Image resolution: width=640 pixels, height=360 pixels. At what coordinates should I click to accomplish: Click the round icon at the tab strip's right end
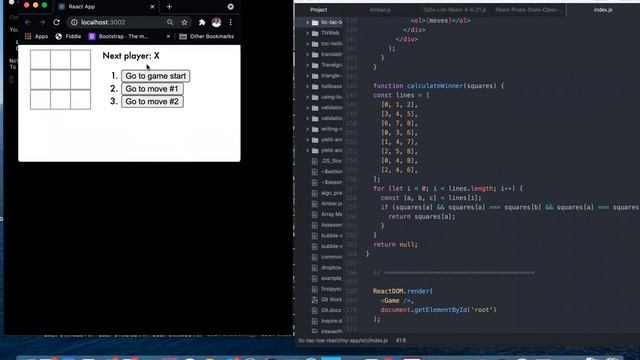tap(231, 7)
